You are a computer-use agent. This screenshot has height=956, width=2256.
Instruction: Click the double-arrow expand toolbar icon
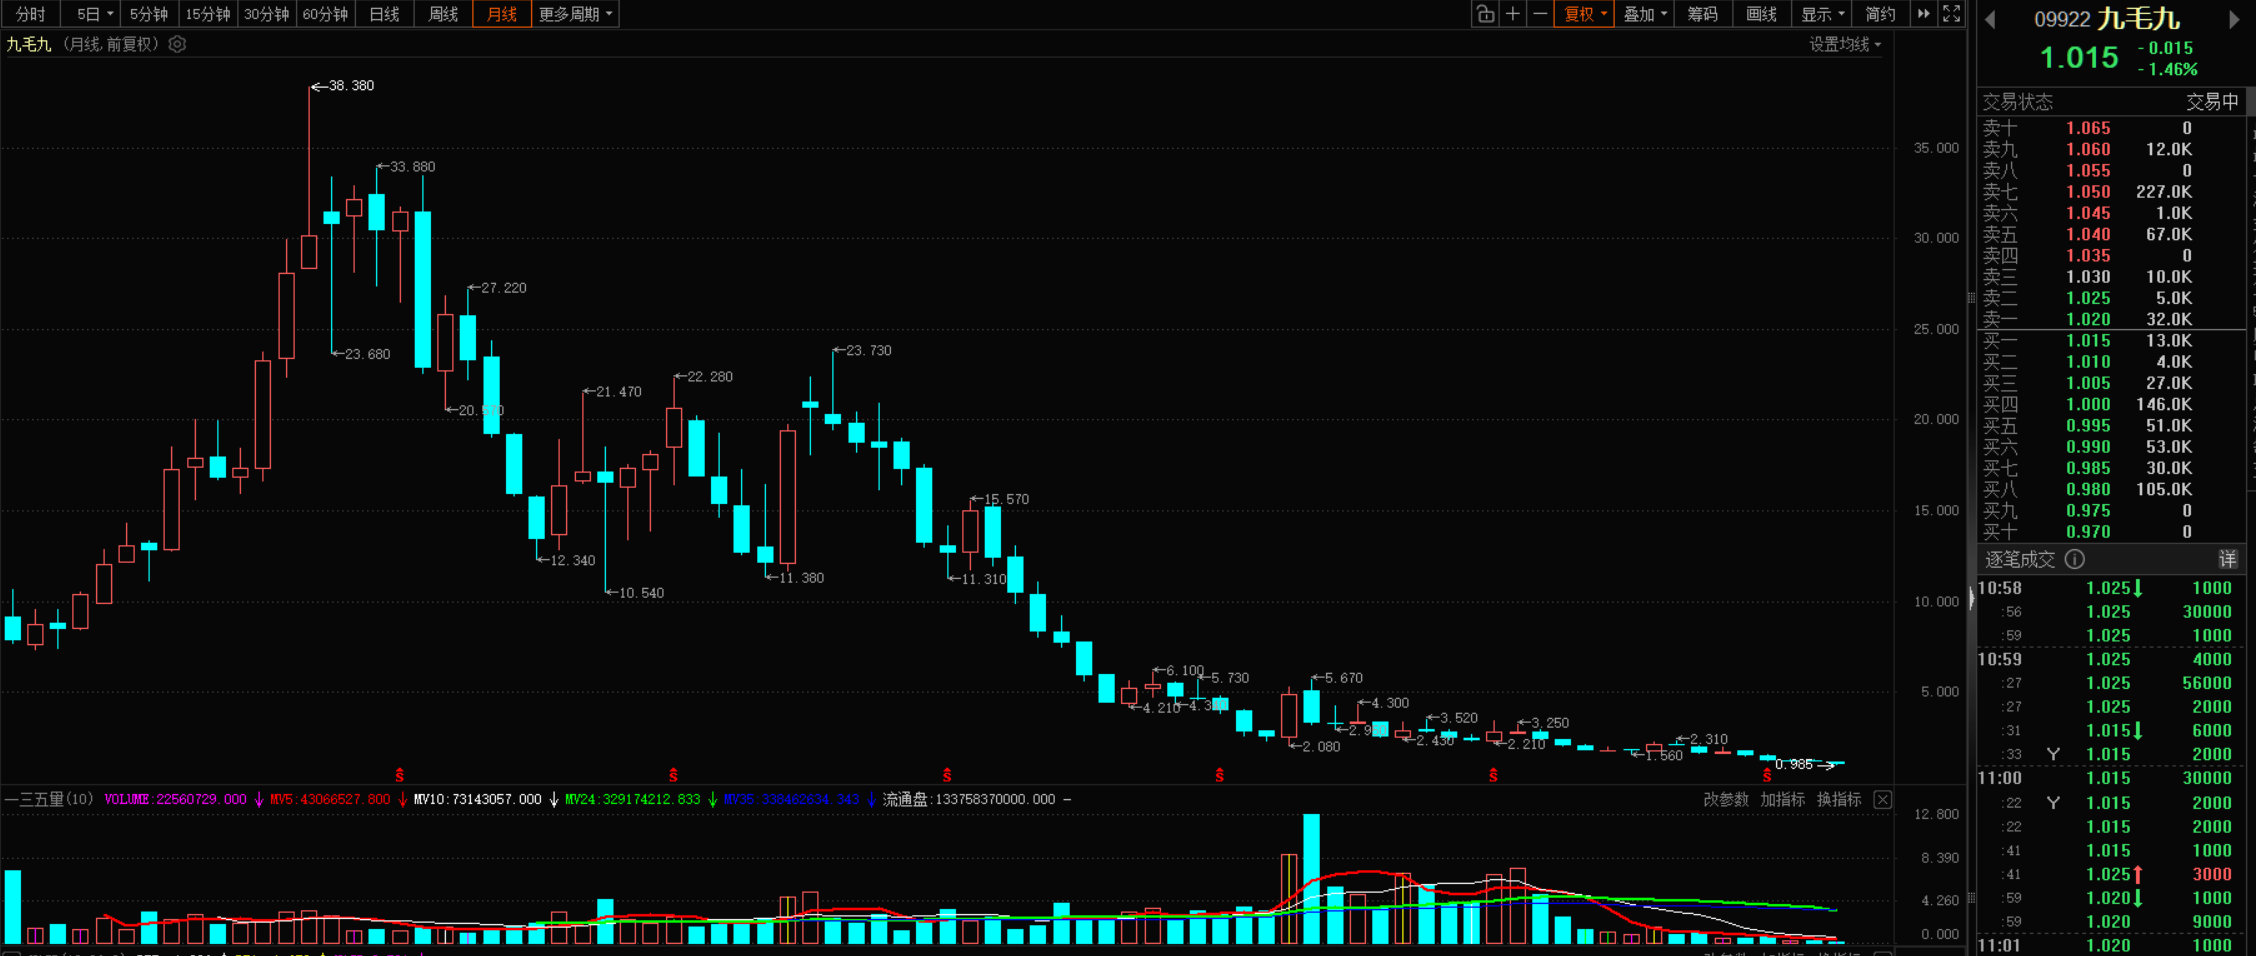click(1923, 14)
